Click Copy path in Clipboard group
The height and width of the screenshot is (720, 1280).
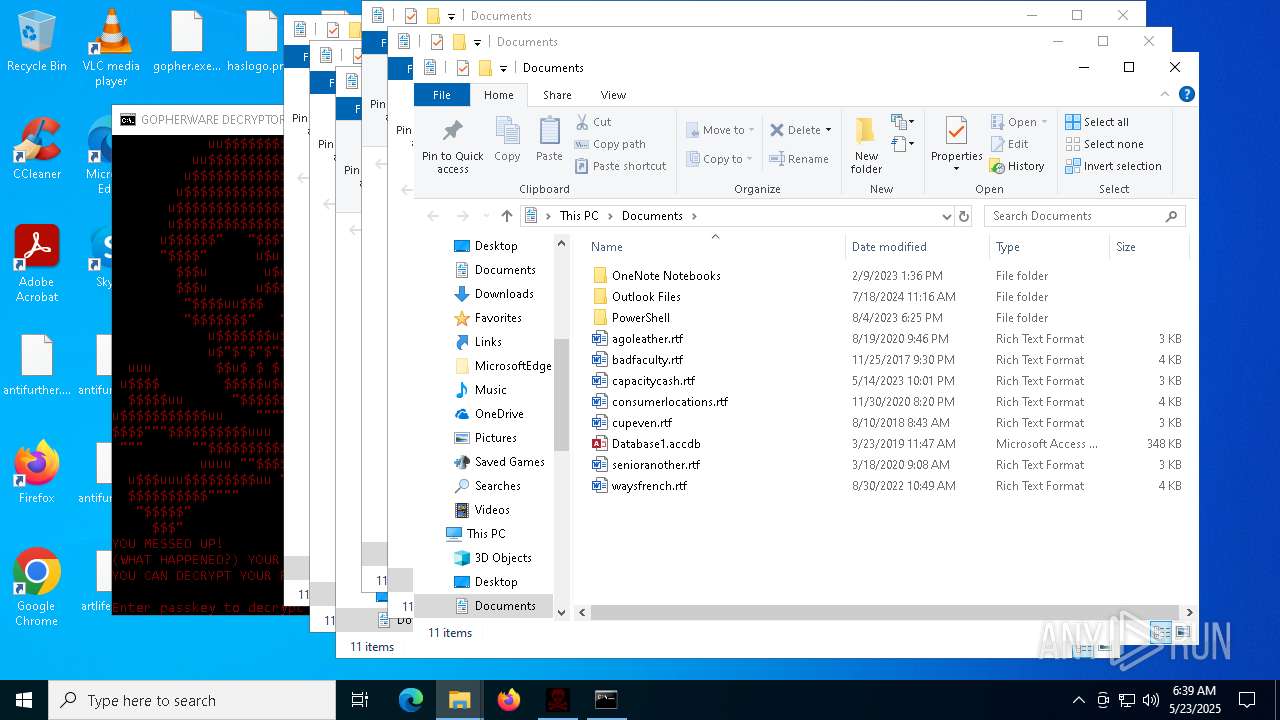pos(610,144)
